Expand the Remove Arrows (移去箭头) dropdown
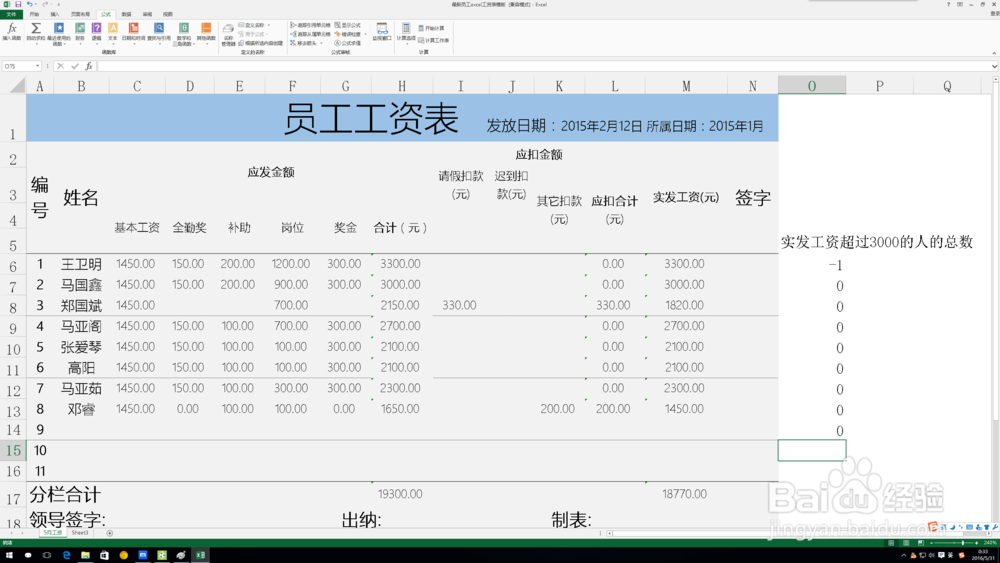The width and height of the screenshot is (1000, 563). [321, 43]
